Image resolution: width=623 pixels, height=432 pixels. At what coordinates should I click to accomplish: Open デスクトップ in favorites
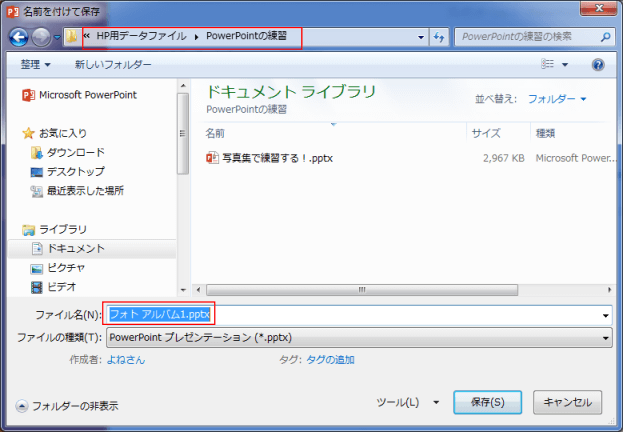[68, 171]
